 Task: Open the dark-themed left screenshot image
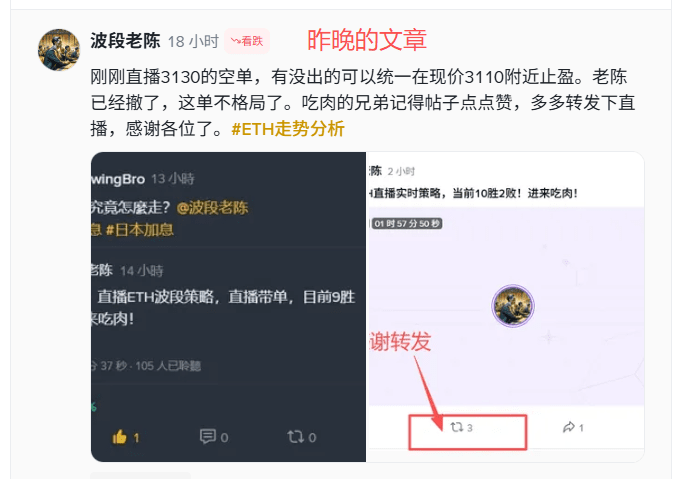(x=228, y=307)
